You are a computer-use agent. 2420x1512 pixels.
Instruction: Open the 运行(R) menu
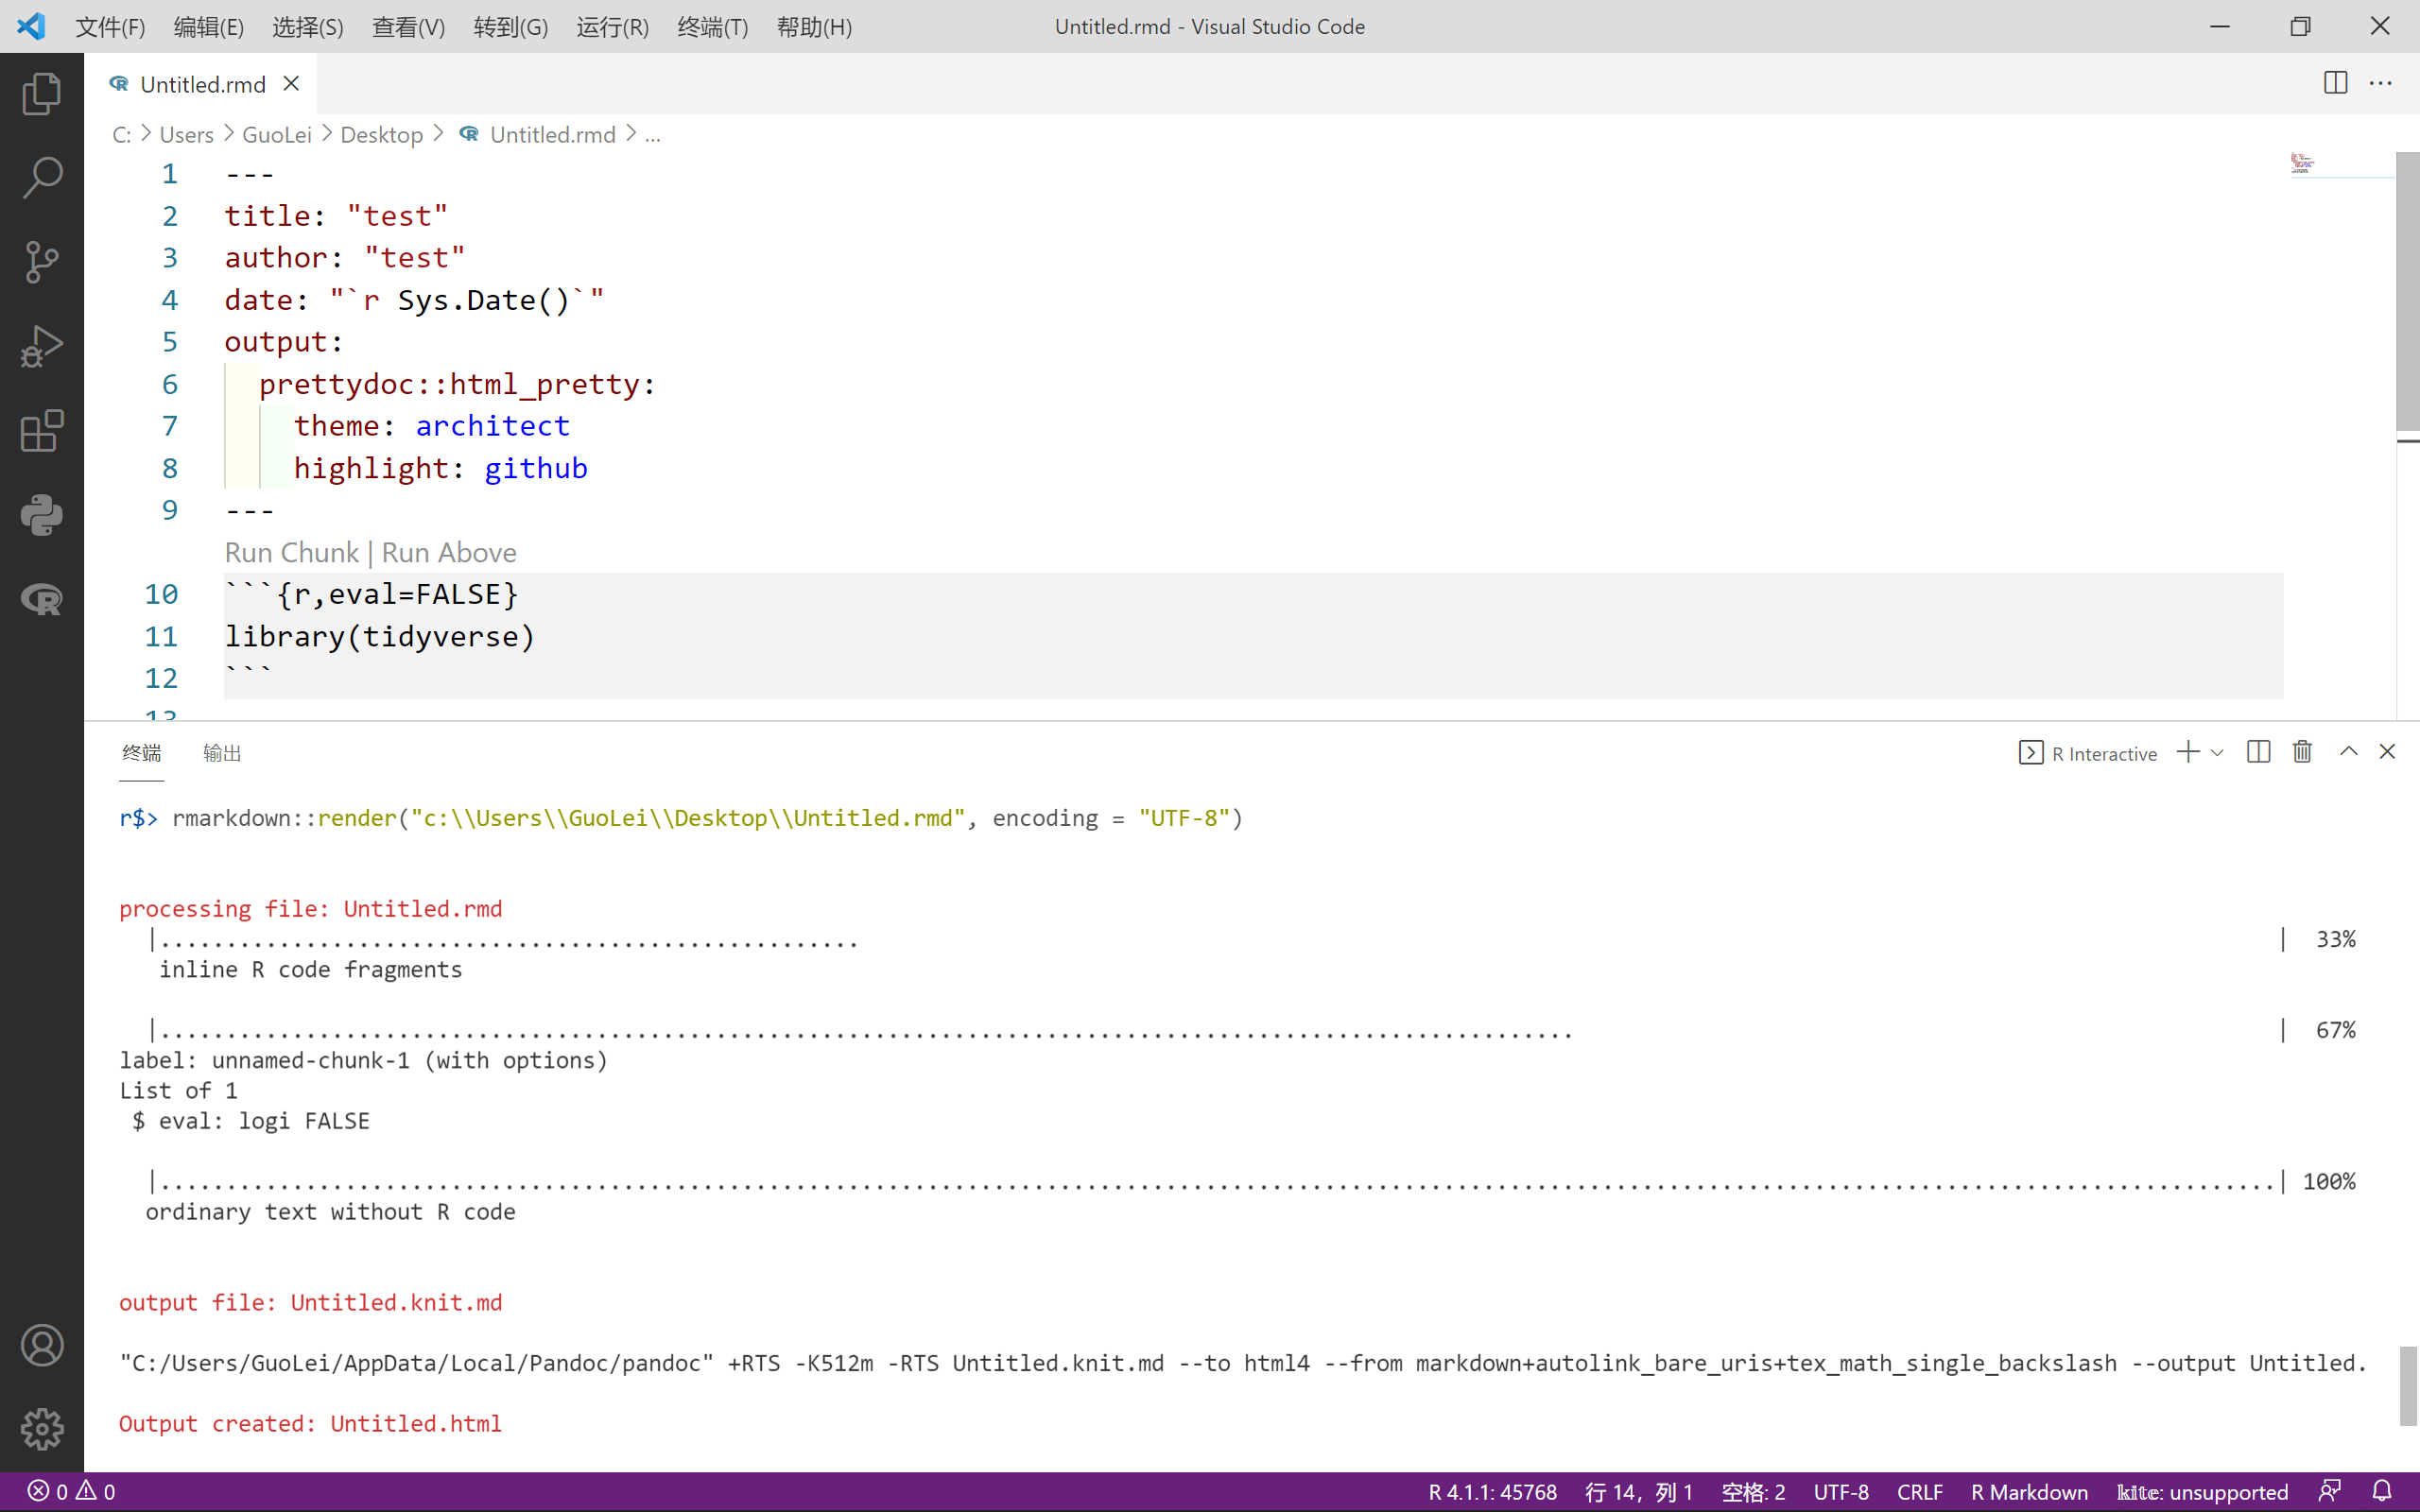(613, 27)
